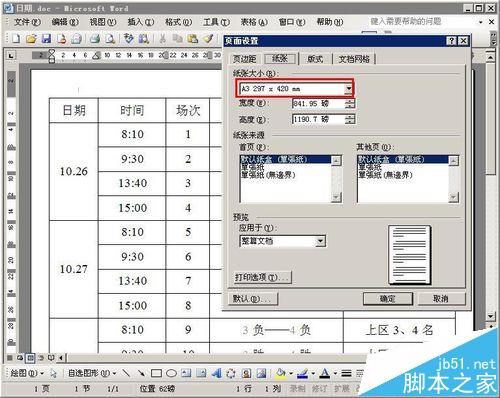
Task: Expand the font color dropdown arrow
Action: [x=335, y=373]
